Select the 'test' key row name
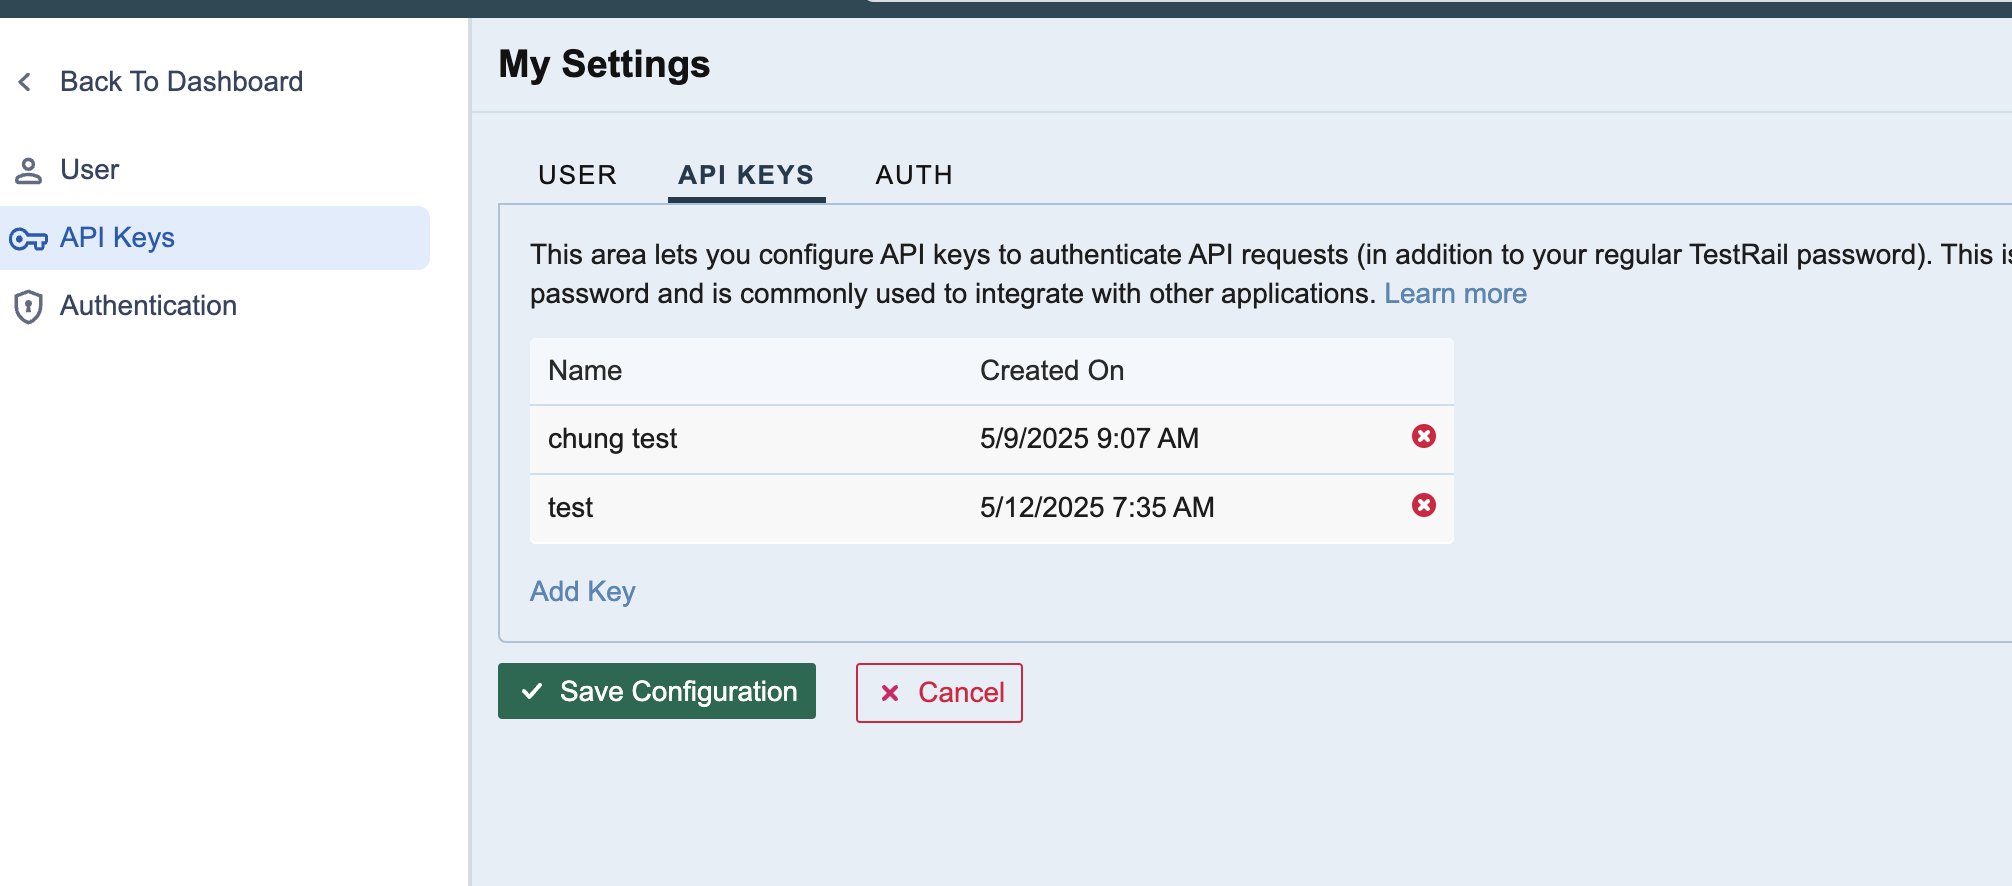 pos(570,508)
